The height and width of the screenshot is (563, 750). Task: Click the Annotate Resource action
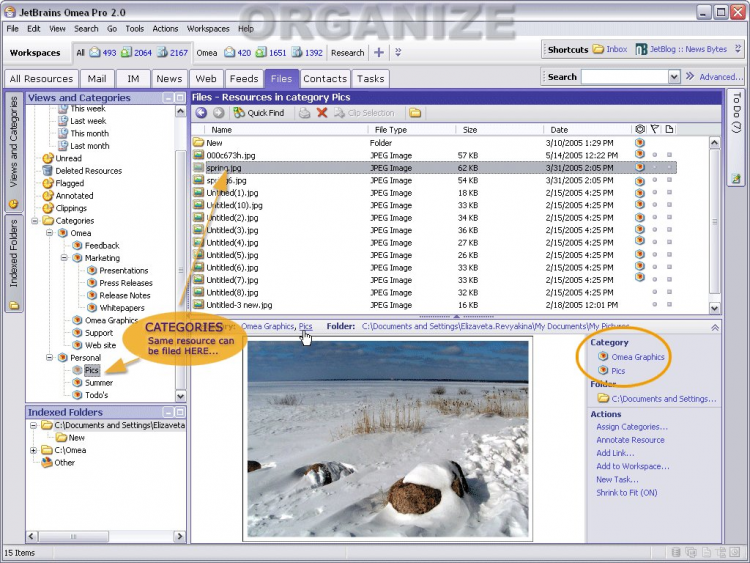tap(630, 440)
